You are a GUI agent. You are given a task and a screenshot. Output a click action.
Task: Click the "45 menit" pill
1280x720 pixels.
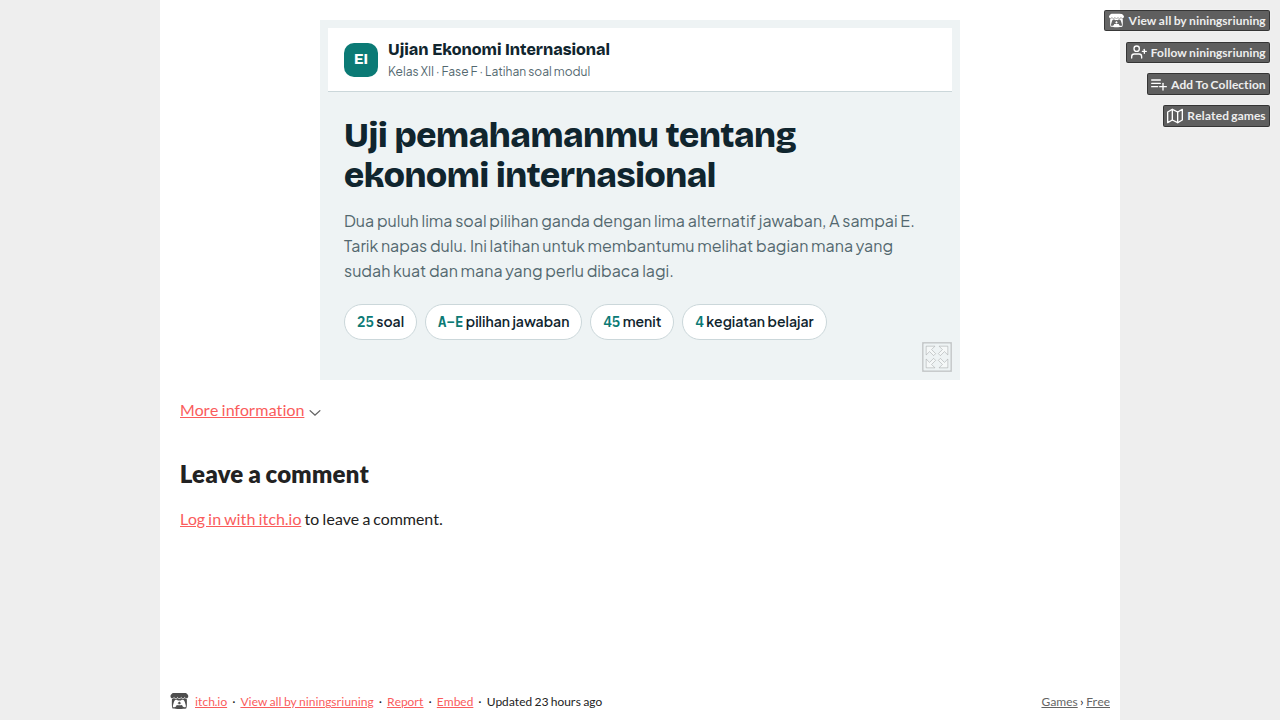coord(632,322)
